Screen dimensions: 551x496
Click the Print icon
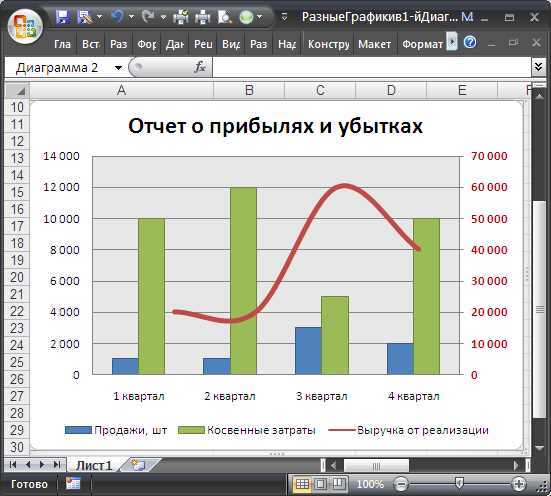click(203, 16)
